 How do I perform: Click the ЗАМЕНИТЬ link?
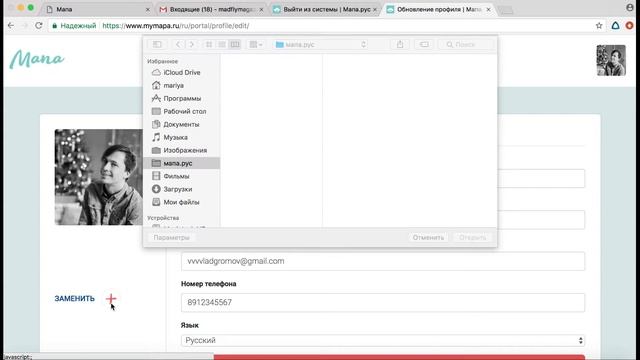pos(74,298)
